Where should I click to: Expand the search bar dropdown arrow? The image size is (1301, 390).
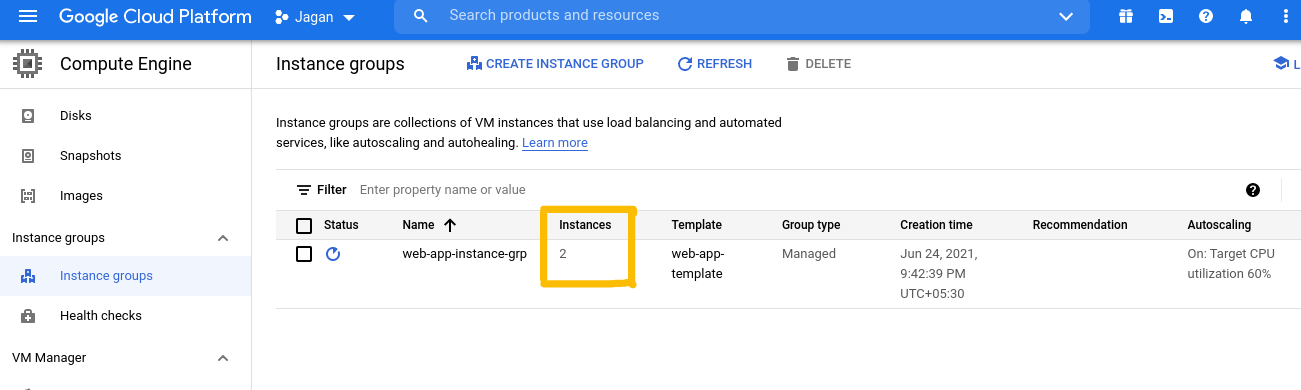(1066, 17)
